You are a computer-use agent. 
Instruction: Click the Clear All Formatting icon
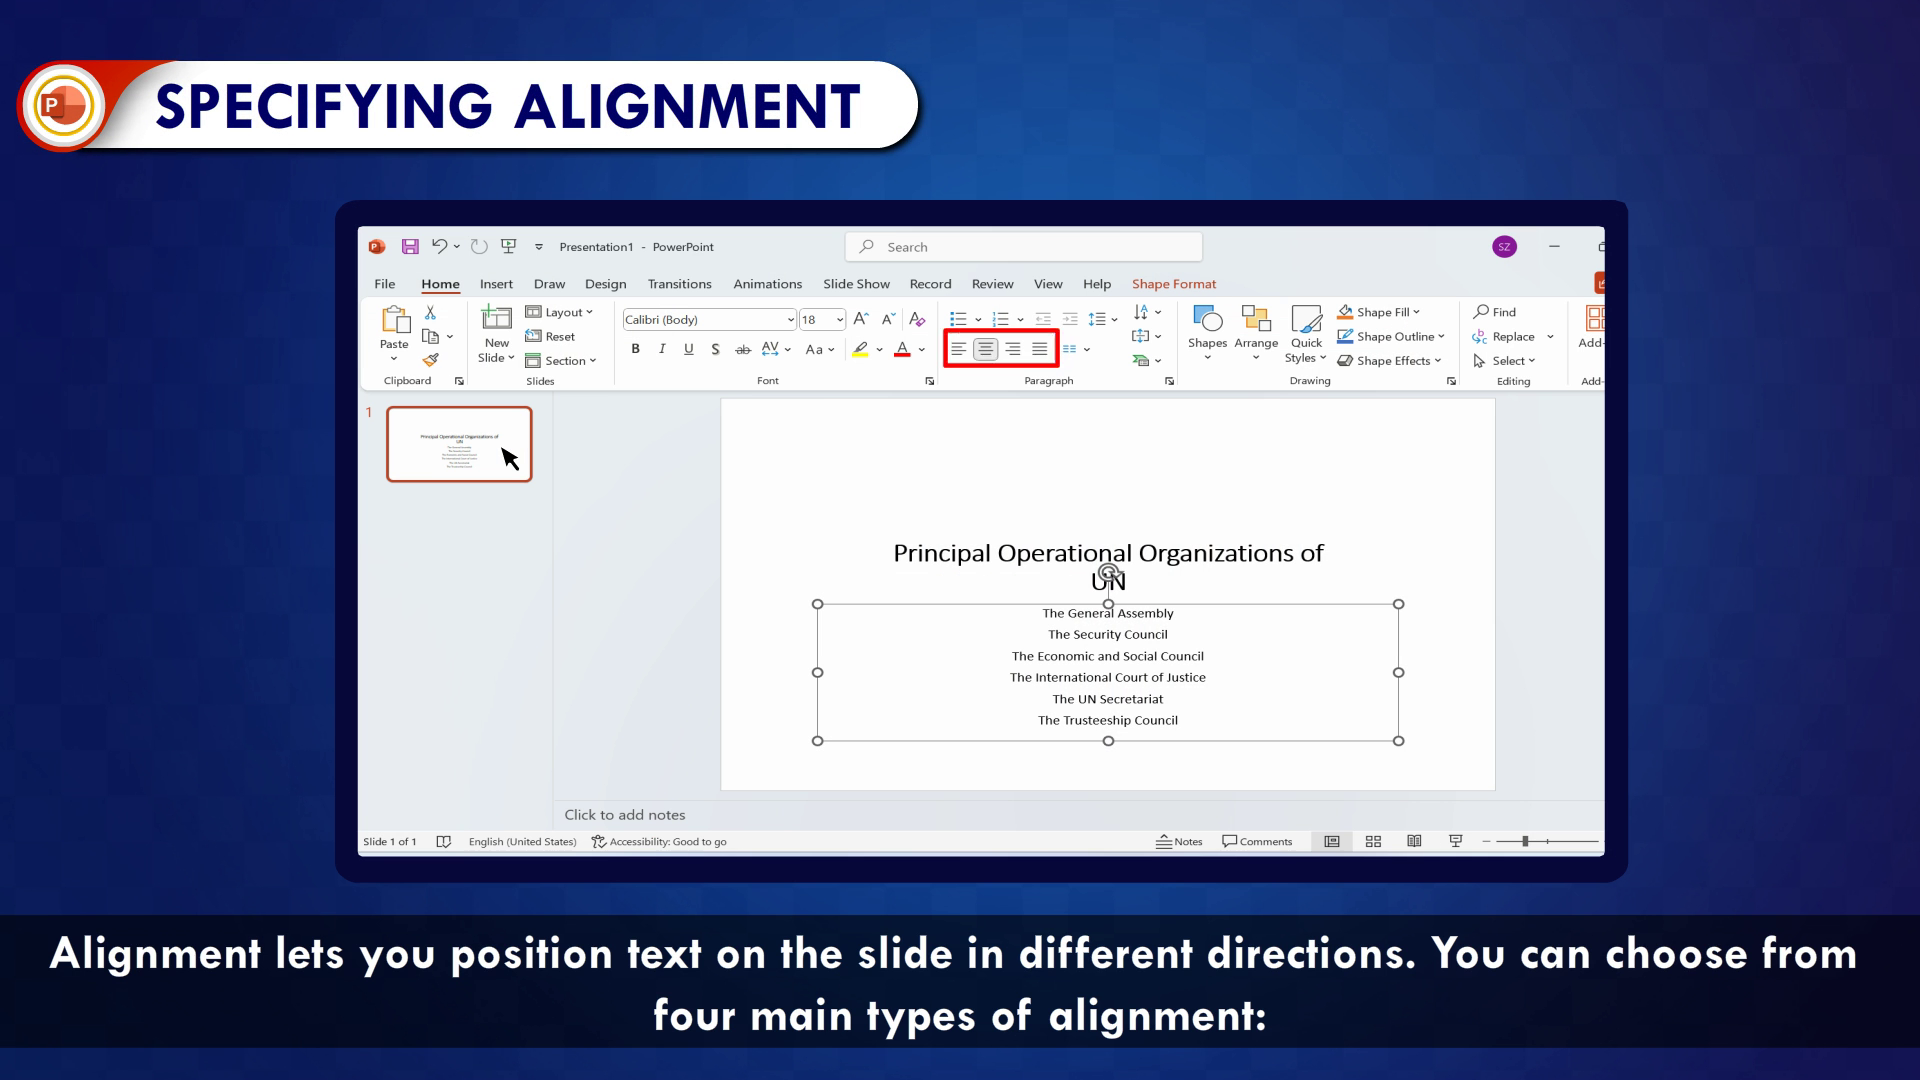(x=917, y=319)
